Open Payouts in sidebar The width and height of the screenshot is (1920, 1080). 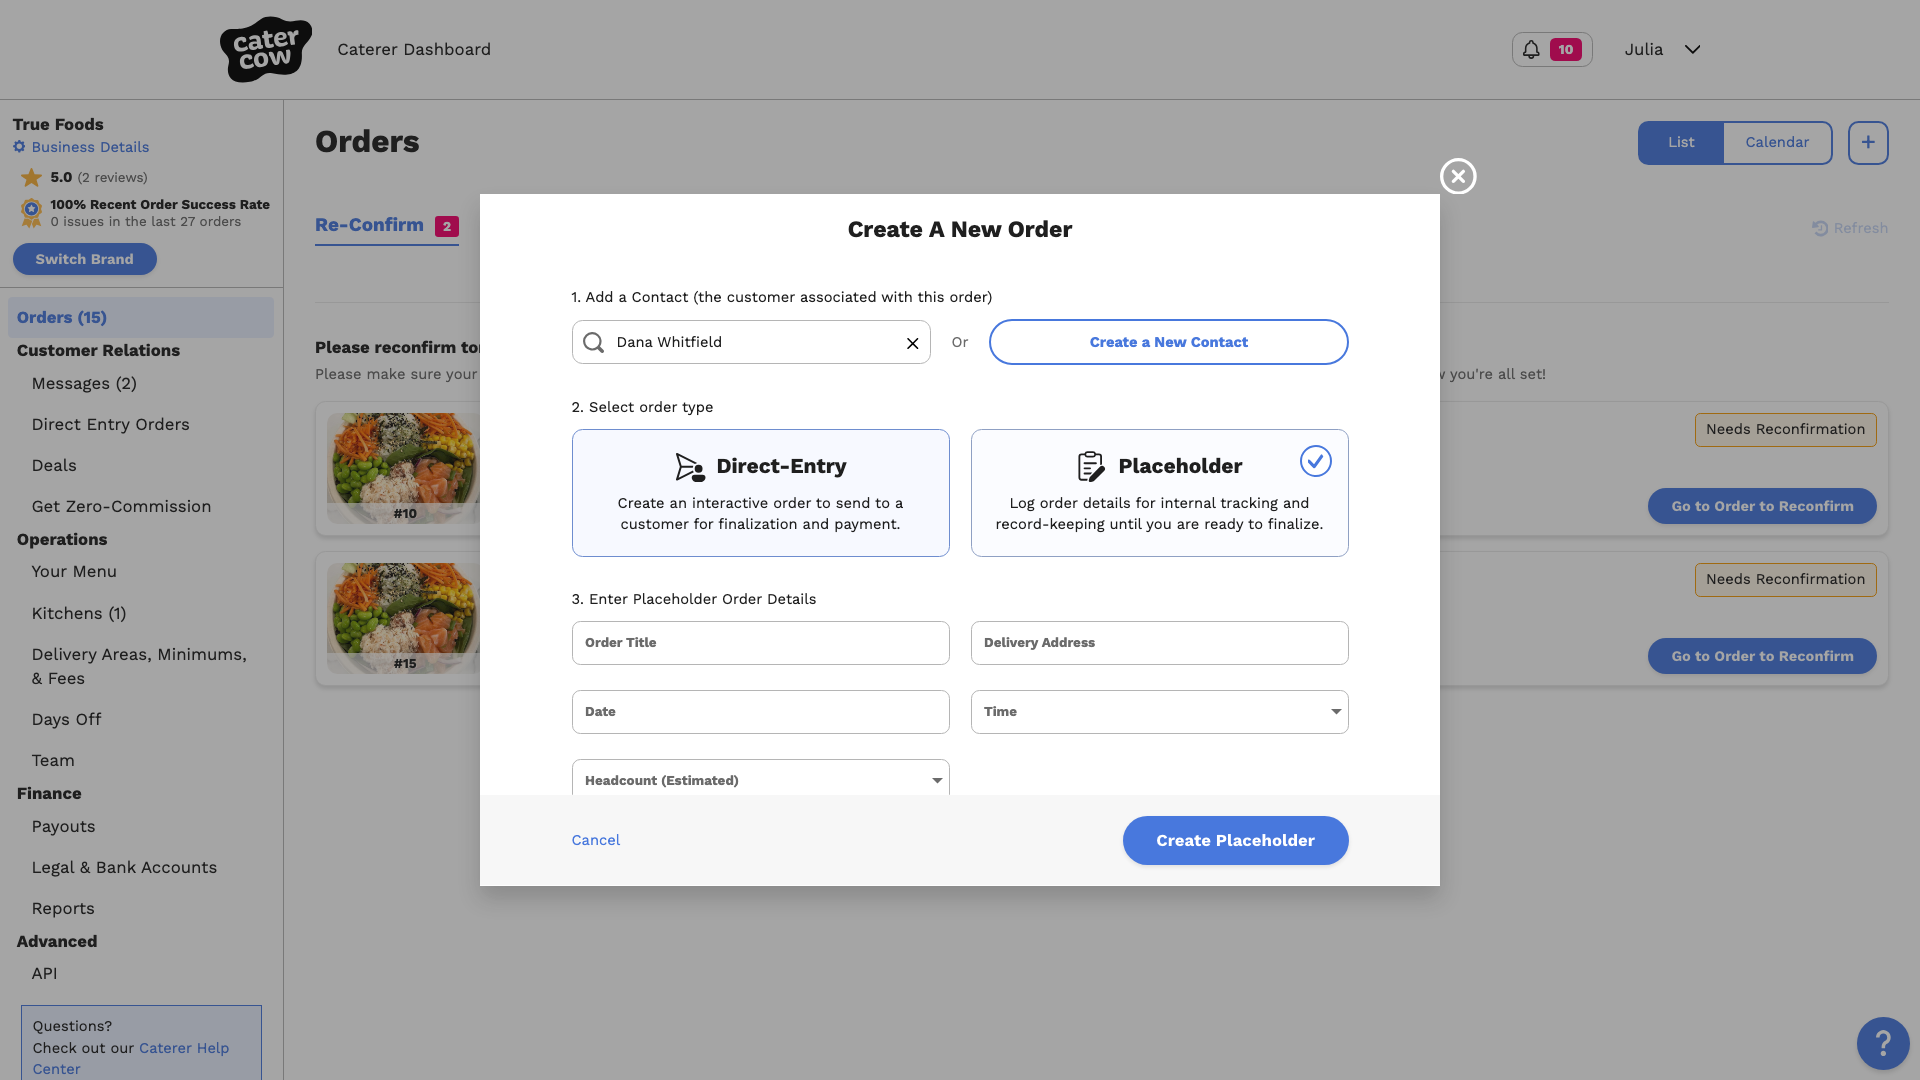coord(63,827)
